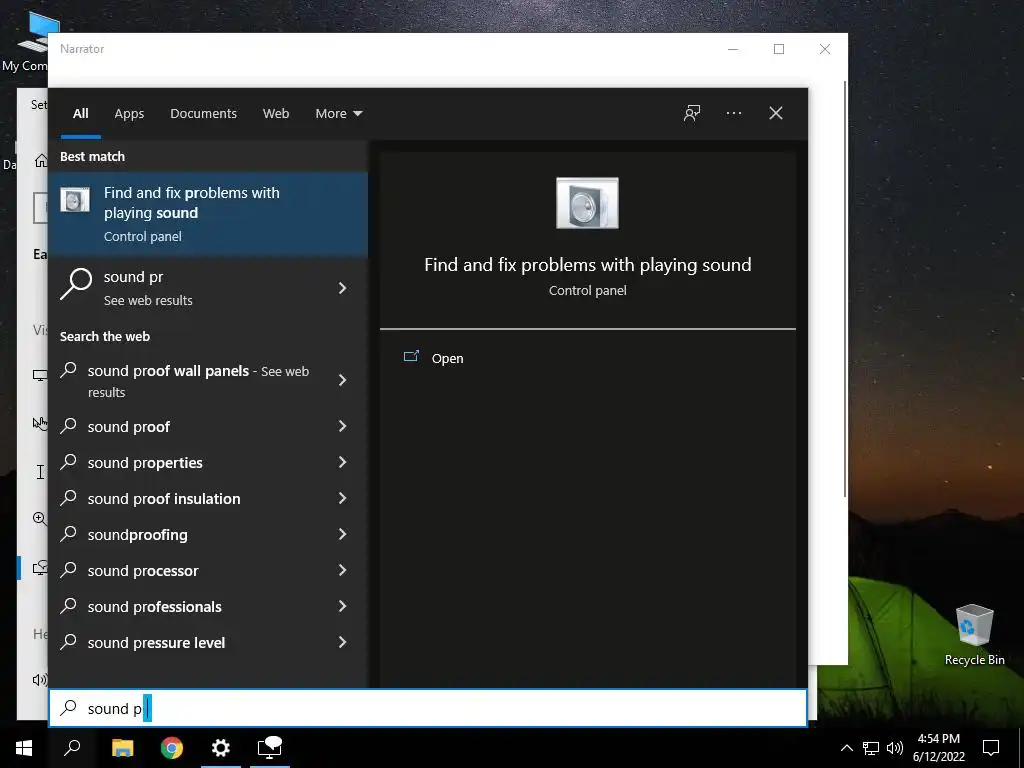Open the Settings gear on the taskbar
The width and height of the screenshot is (1024, 768).
coord(221,748)
